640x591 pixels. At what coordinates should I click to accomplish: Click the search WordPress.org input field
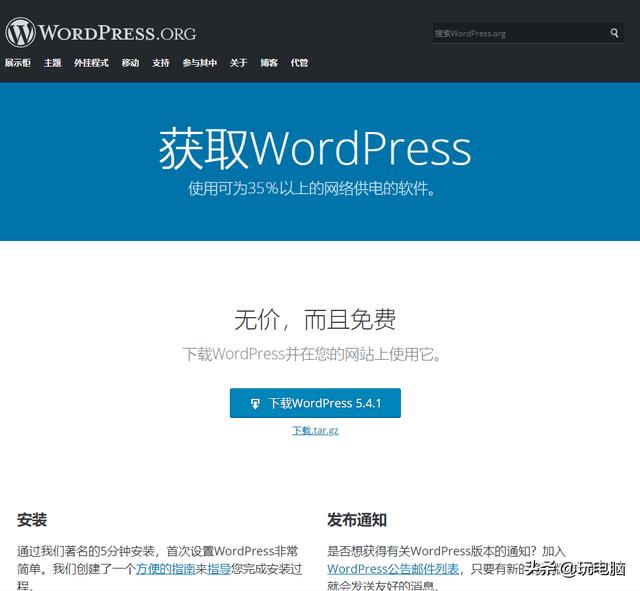(518, 33)
